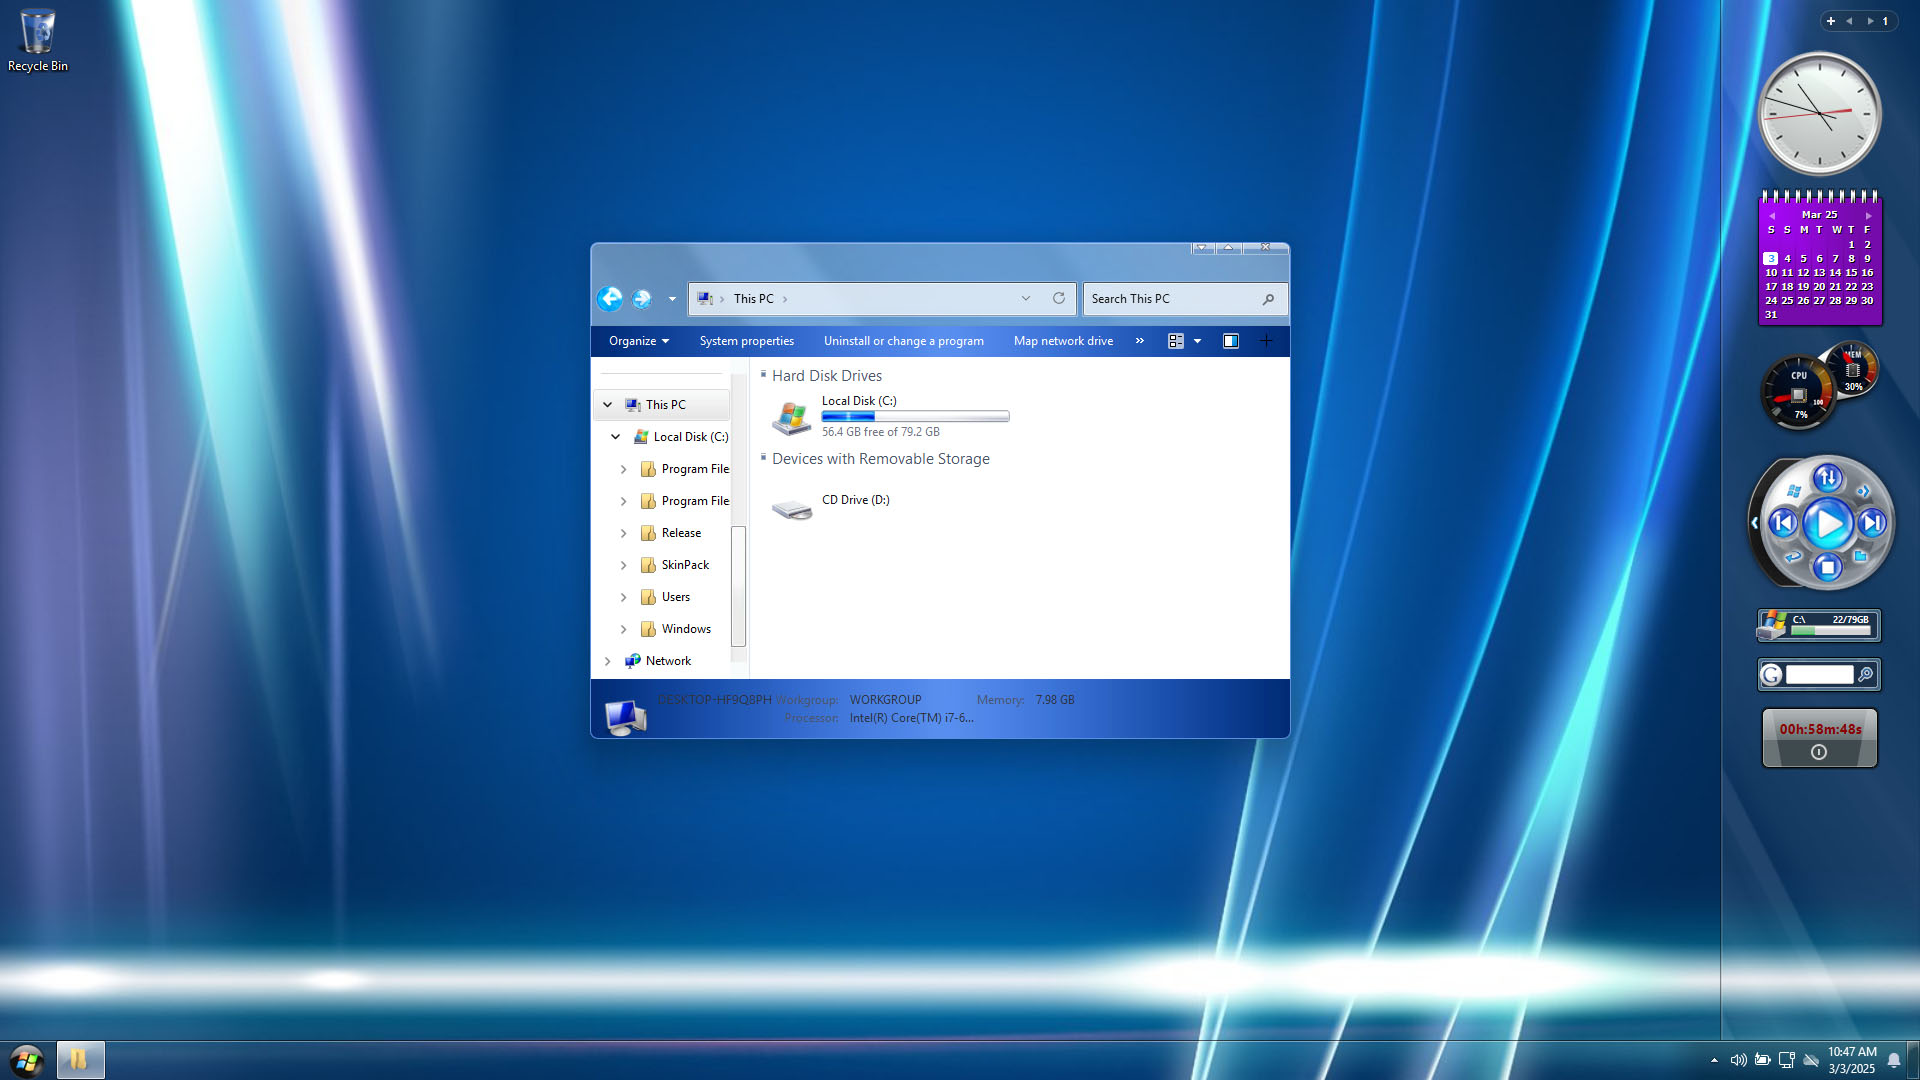Click Uninstall or change a program

pos(903,341)
